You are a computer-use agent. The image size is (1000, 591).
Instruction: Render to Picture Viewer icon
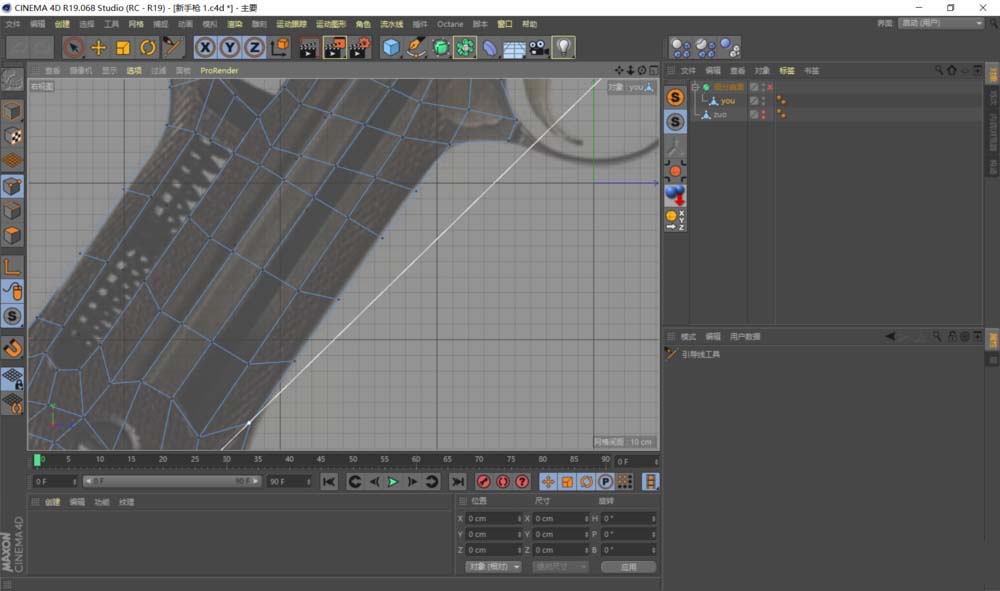(332, 47)
